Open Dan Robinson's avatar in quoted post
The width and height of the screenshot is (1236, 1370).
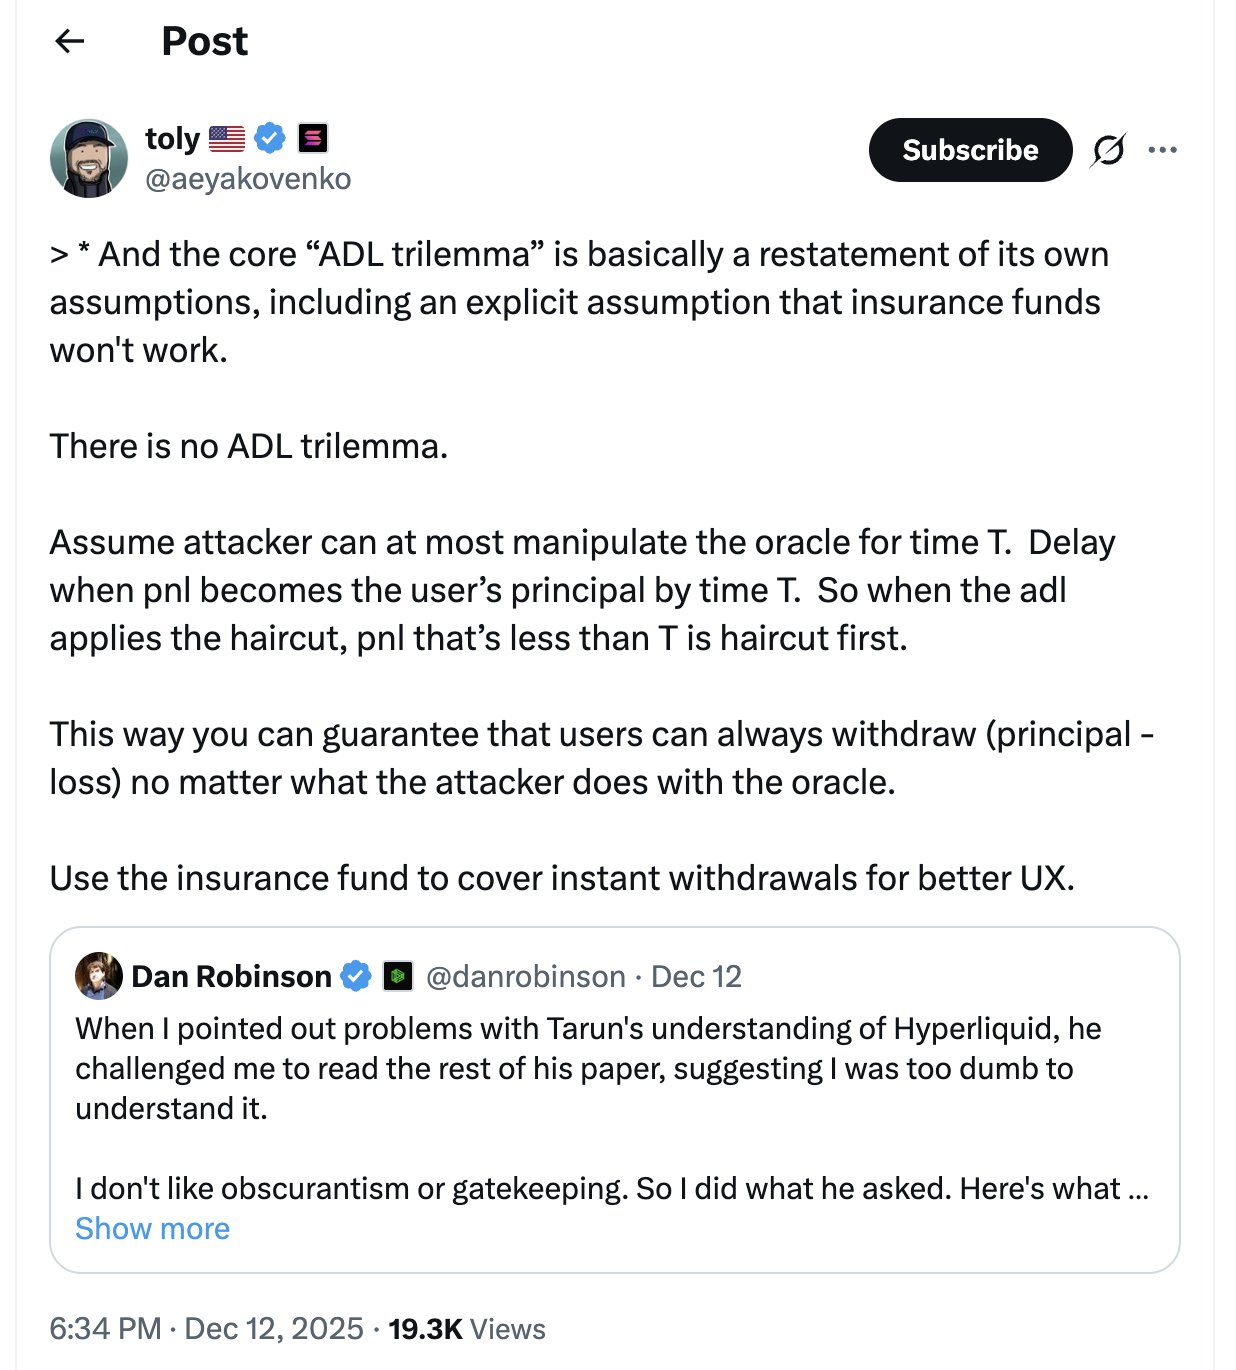tap(98, 976)
